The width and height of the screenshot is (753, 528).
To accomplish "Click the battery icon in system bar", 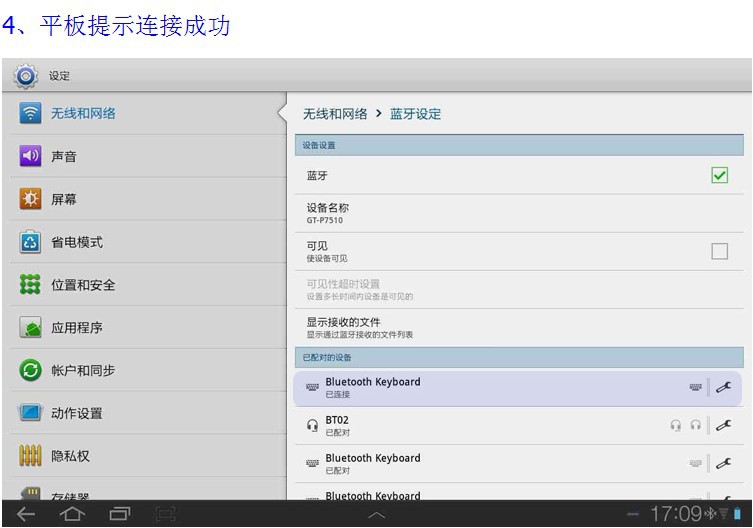I will (x=738, y=514).
